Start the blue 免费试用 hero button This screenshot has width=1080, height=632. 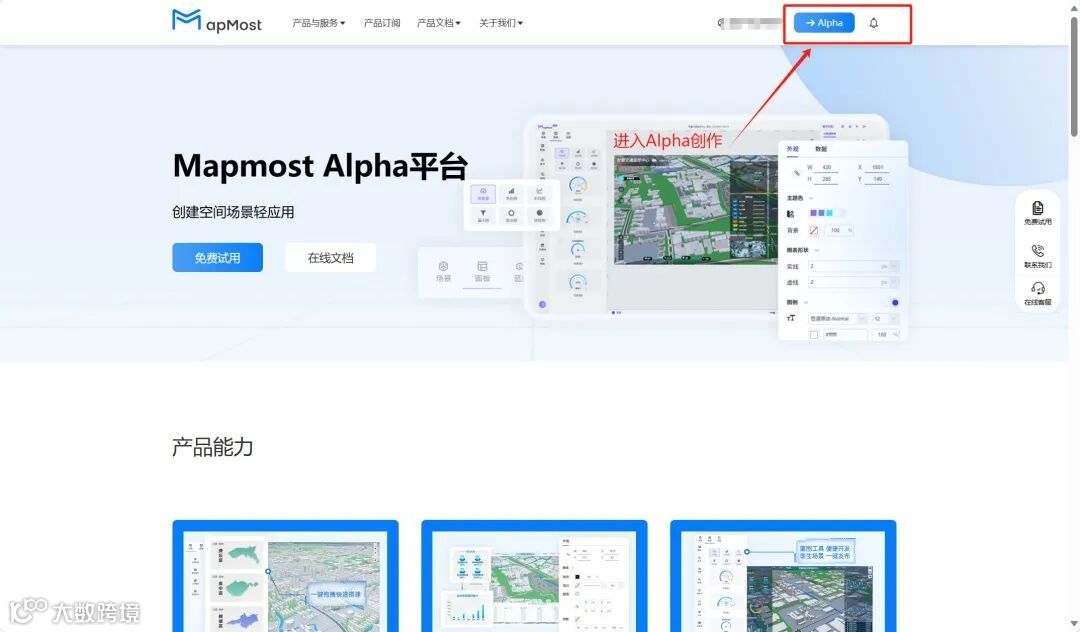pyautogui.click(x=218, y=257)
